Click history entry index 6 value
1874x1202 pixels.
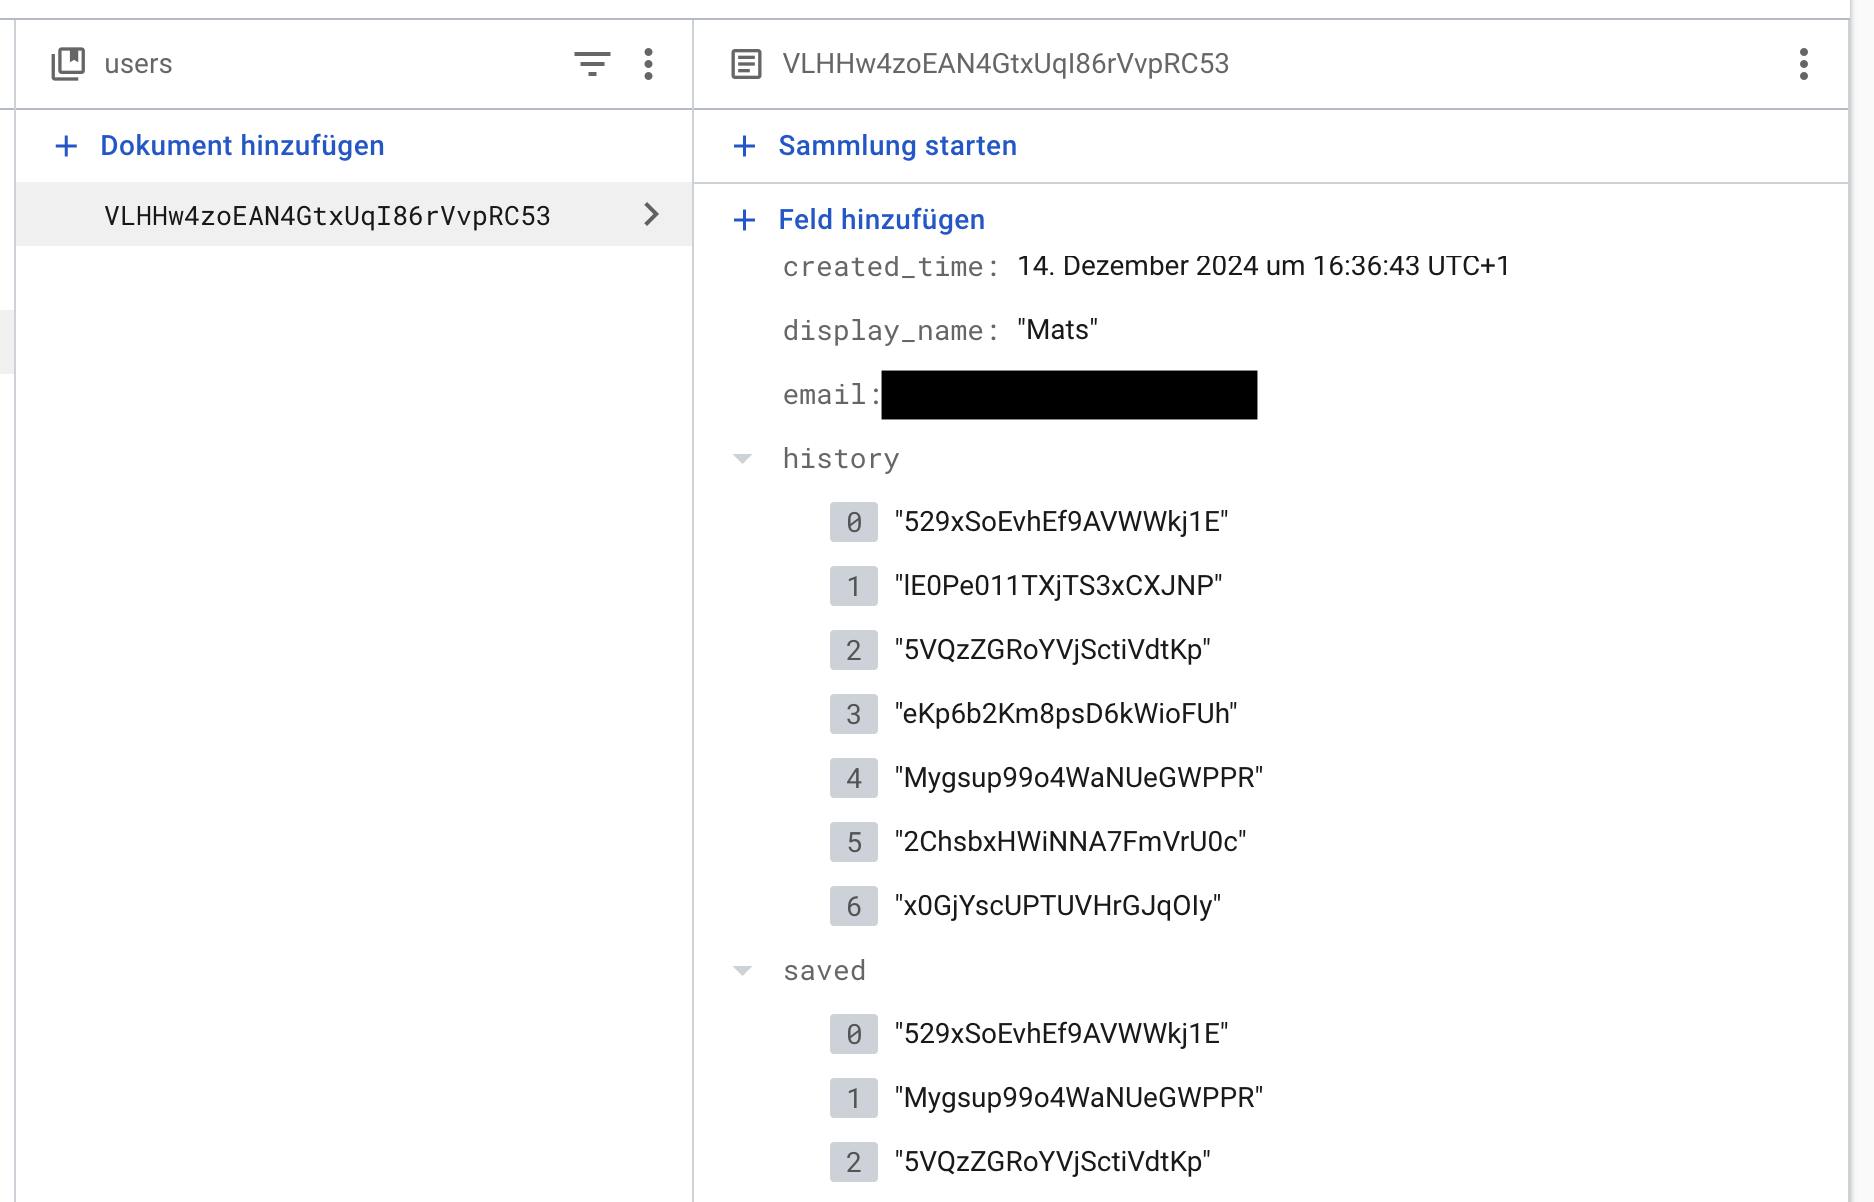1057,906
